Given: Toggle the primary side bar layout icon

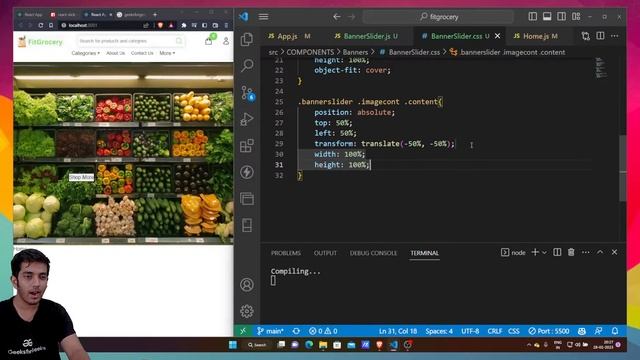Looking at the screenshot, I should coord(533,16).
